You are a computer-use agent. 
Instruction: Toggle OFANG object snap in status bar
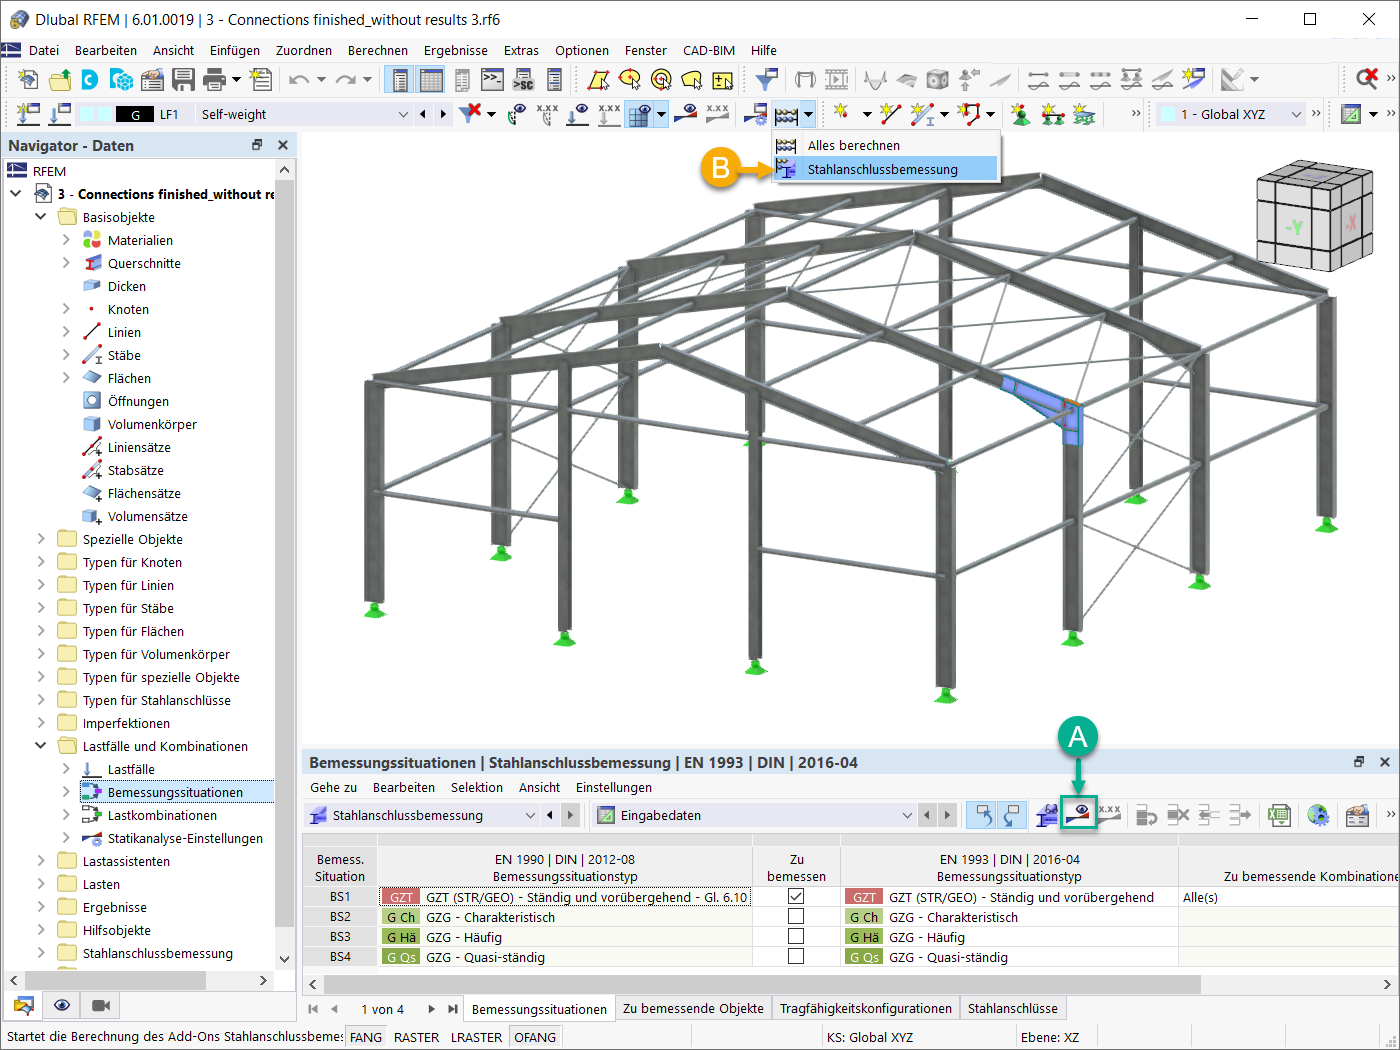coord(535,1037)
